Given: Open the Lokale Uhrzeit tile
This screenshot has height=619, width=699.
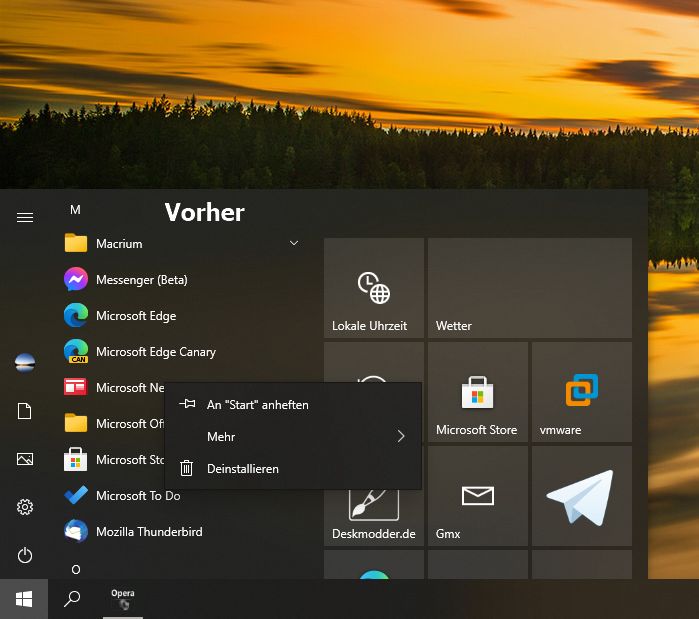Looking at the screenshot, I should click(374, 288).
